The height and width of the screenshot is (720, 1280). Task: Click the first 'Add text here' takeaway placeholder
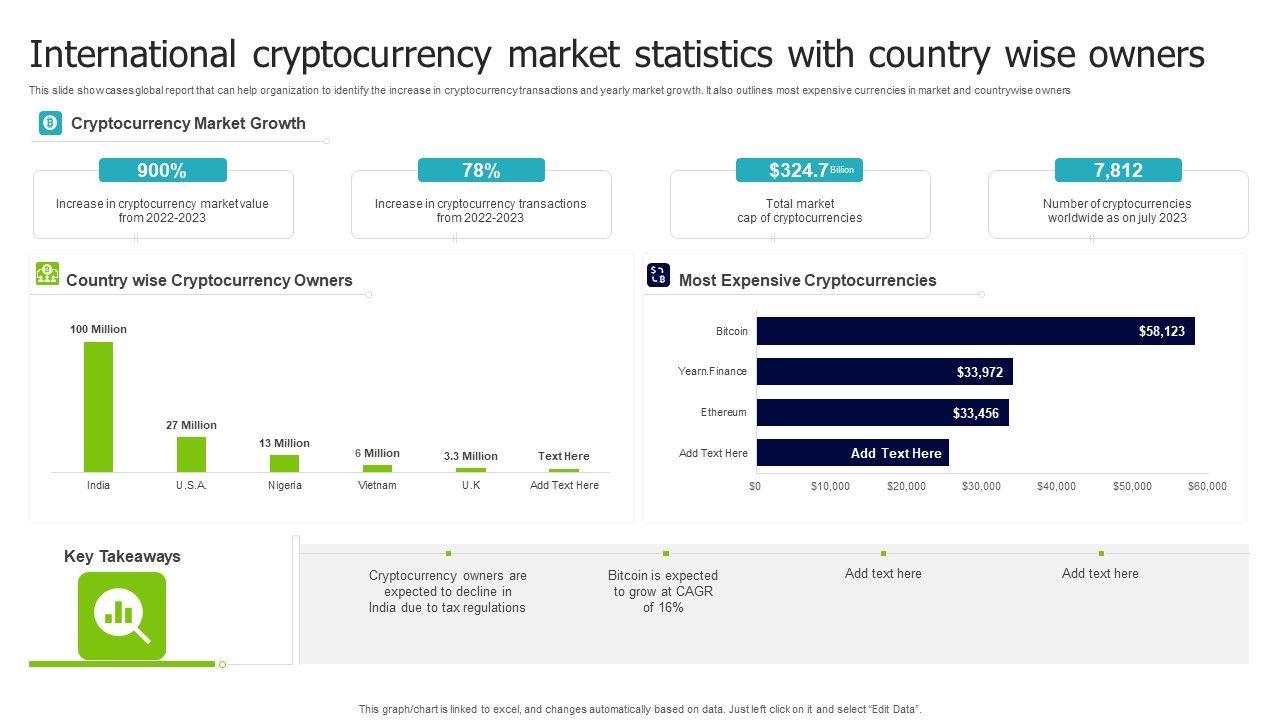tap(883, 573)
